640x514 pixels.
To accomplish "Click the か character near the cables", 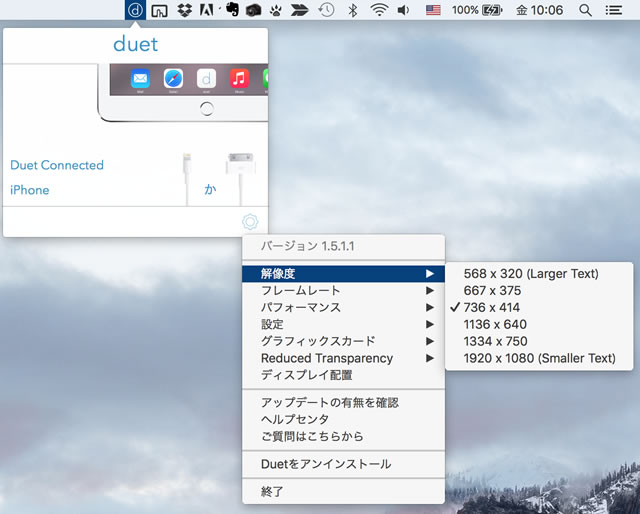I will pos(210,189).
